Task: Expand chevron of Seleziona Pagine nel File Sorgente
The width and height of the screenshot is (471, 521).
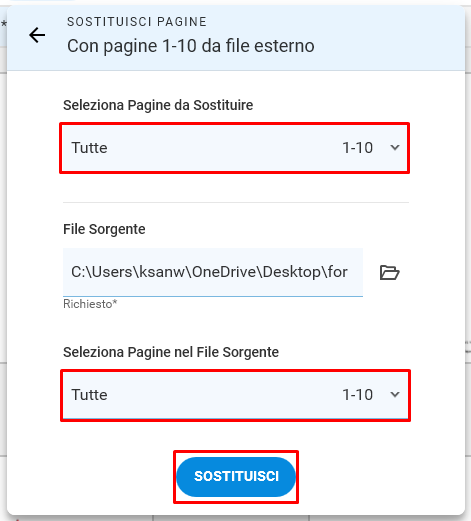Action: pos(395,395)
